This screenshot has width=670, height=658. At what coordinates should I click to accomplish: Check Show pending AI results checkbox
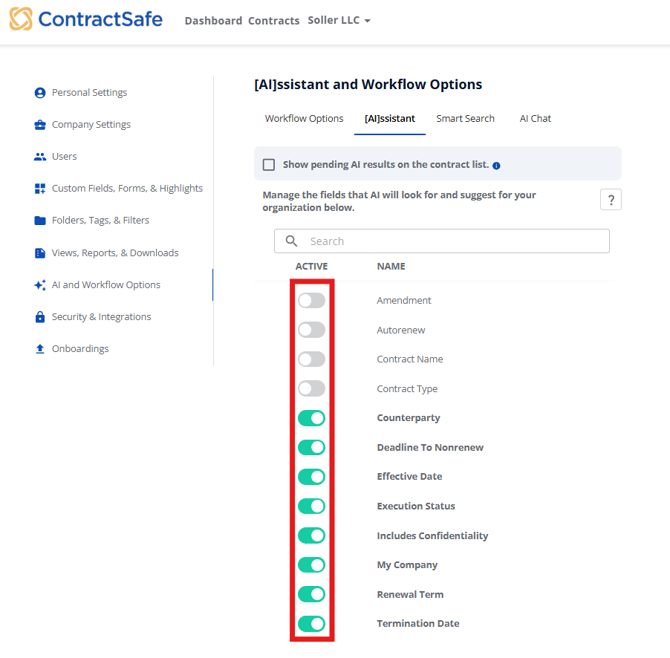[x=269, y=165]
